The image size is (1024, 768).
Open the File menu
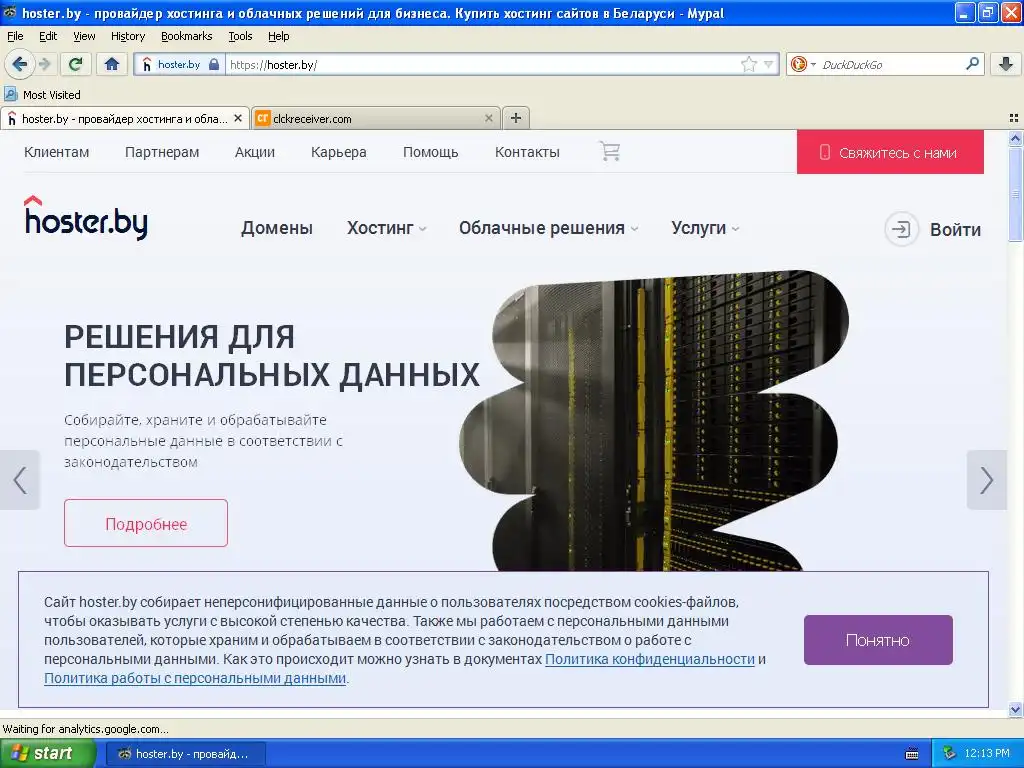tap(15, 36)
